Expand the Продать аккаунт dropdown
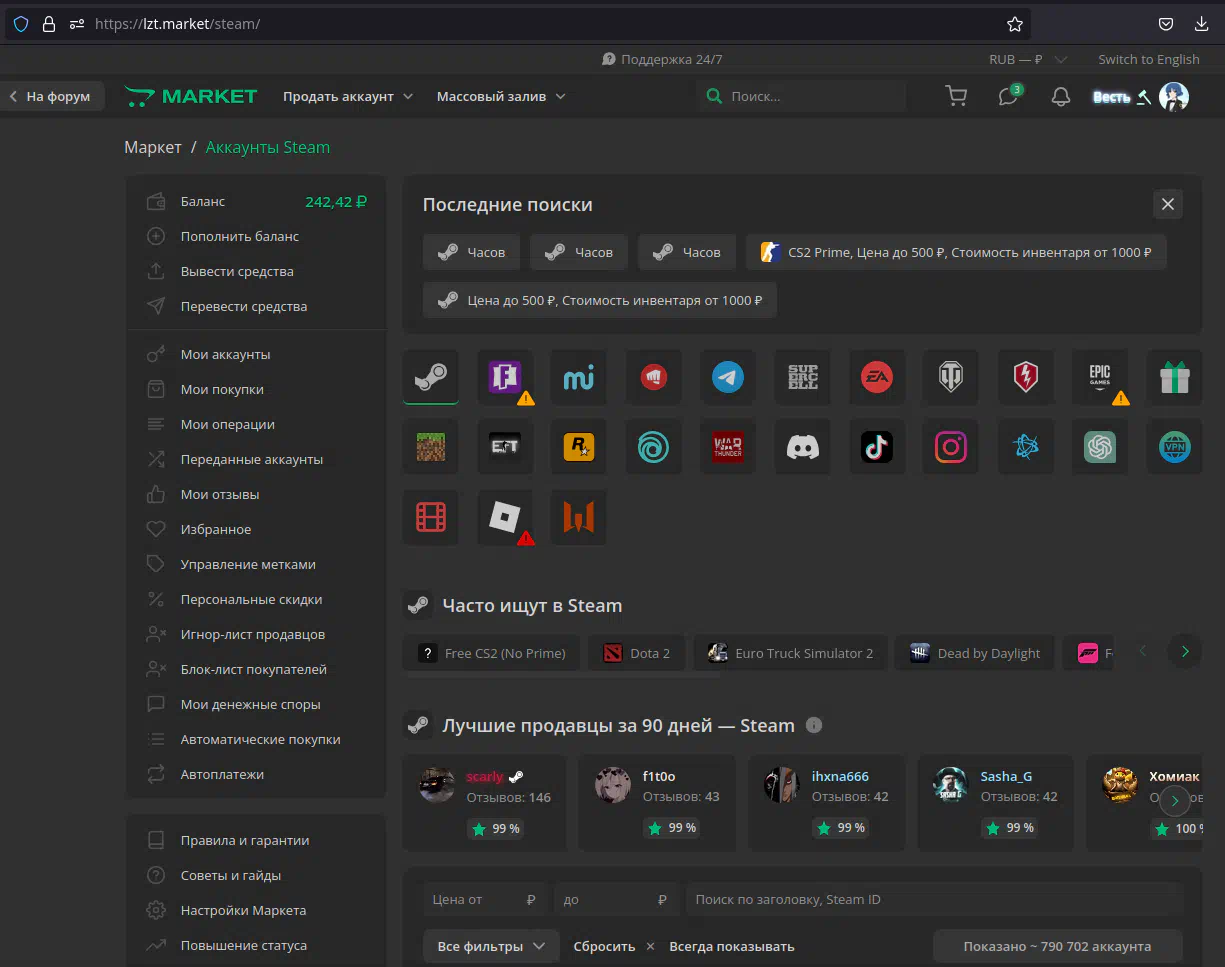 (x=348, y=96)
